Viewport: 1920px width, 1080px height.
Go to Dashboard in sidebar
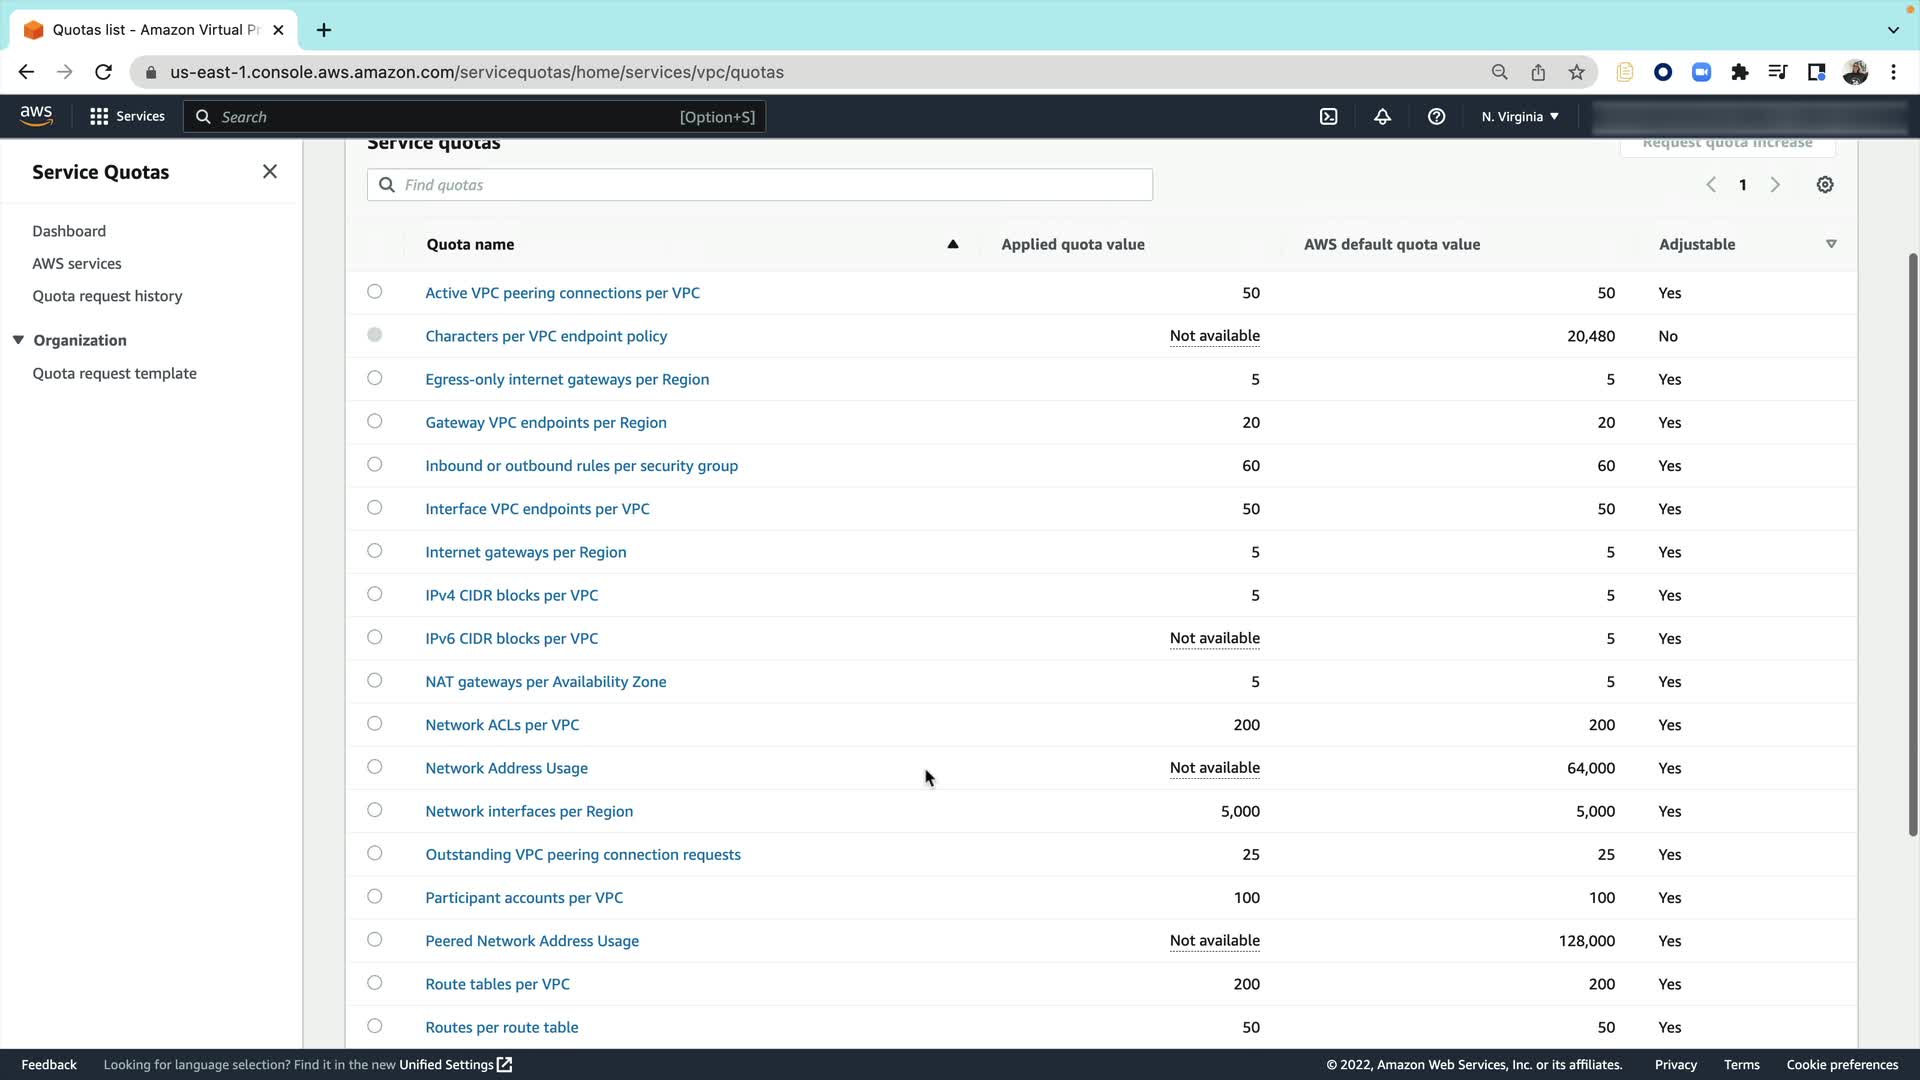pyautogui.click(x=69, y=231)
